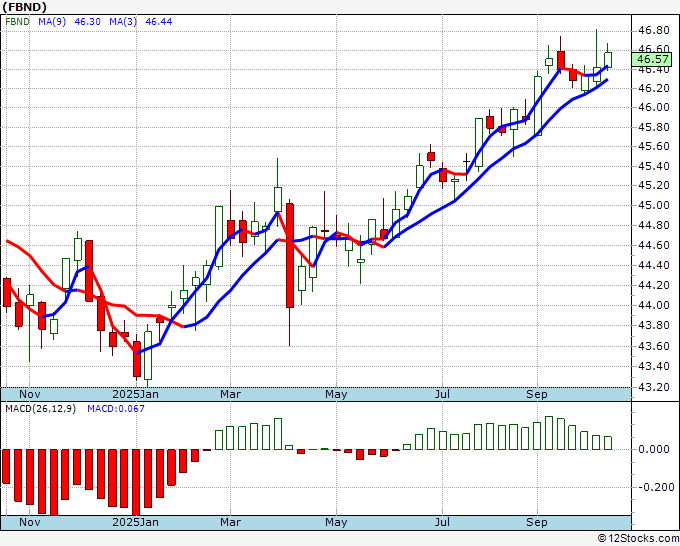Click the (FBND) chart title
The height and width of the screenshot is (546, 680).
point(24,7)
